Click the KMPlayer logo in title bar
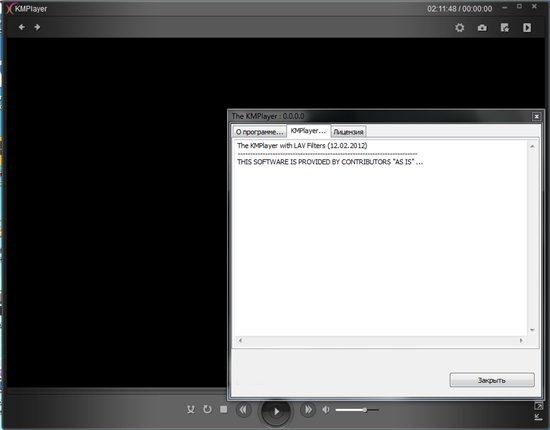This screenshot has width=550, height=430. tap(10, 8)
